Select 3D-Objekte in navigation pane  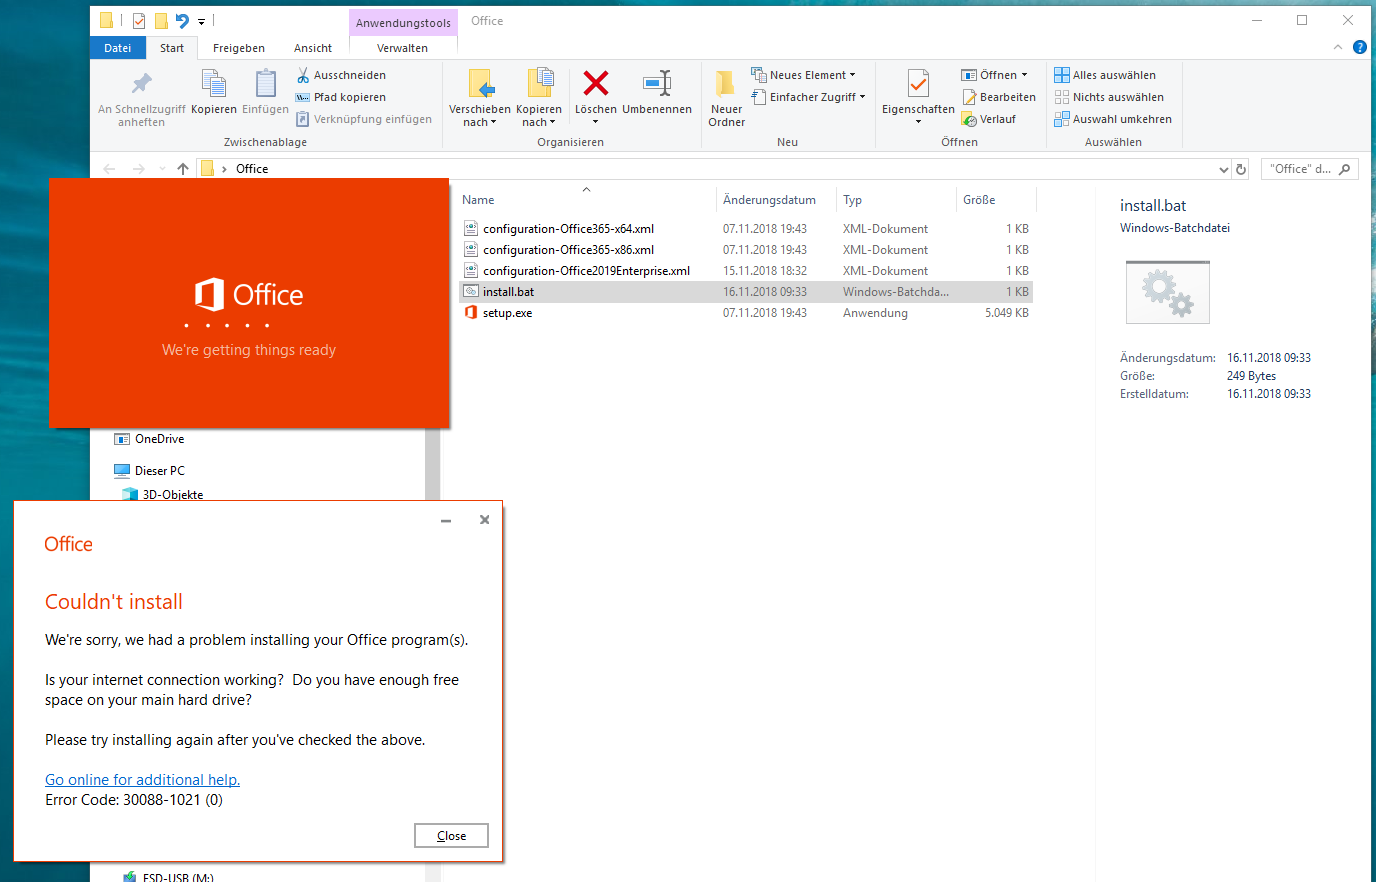point(172,494)
